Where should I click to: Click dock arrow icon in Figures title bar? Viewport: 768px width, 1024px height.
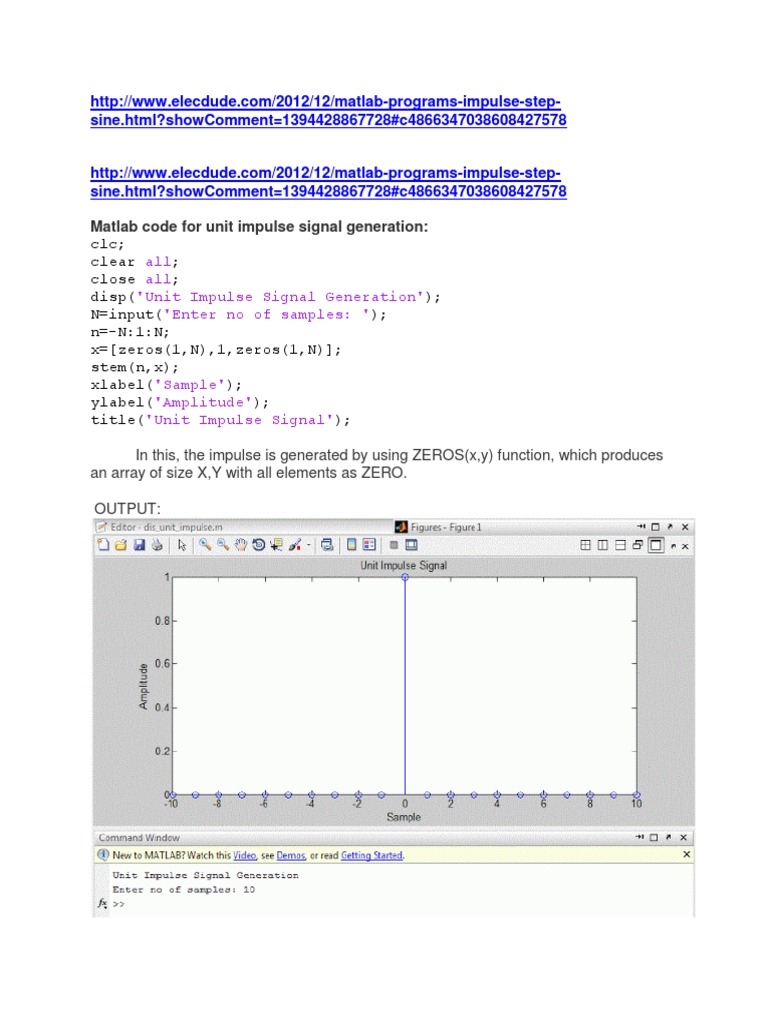pyautogui.click(x=641, y=526)
